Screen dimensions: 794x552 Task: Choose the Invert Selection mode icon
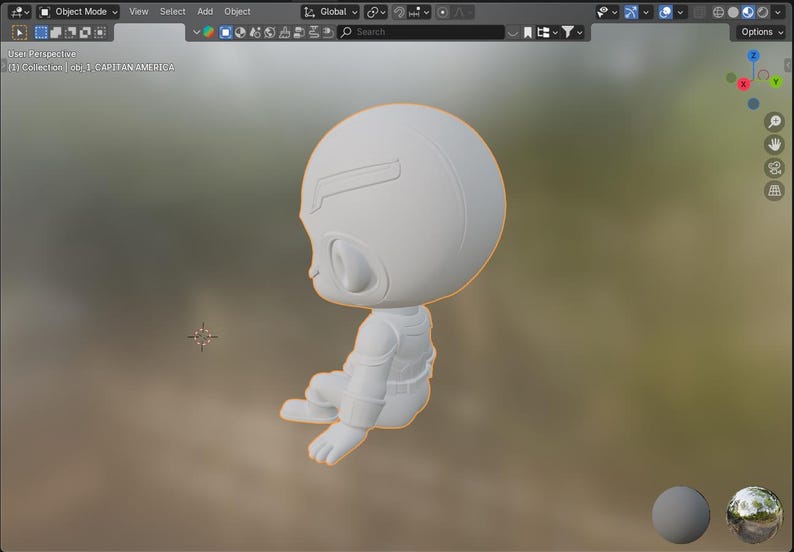85,33
